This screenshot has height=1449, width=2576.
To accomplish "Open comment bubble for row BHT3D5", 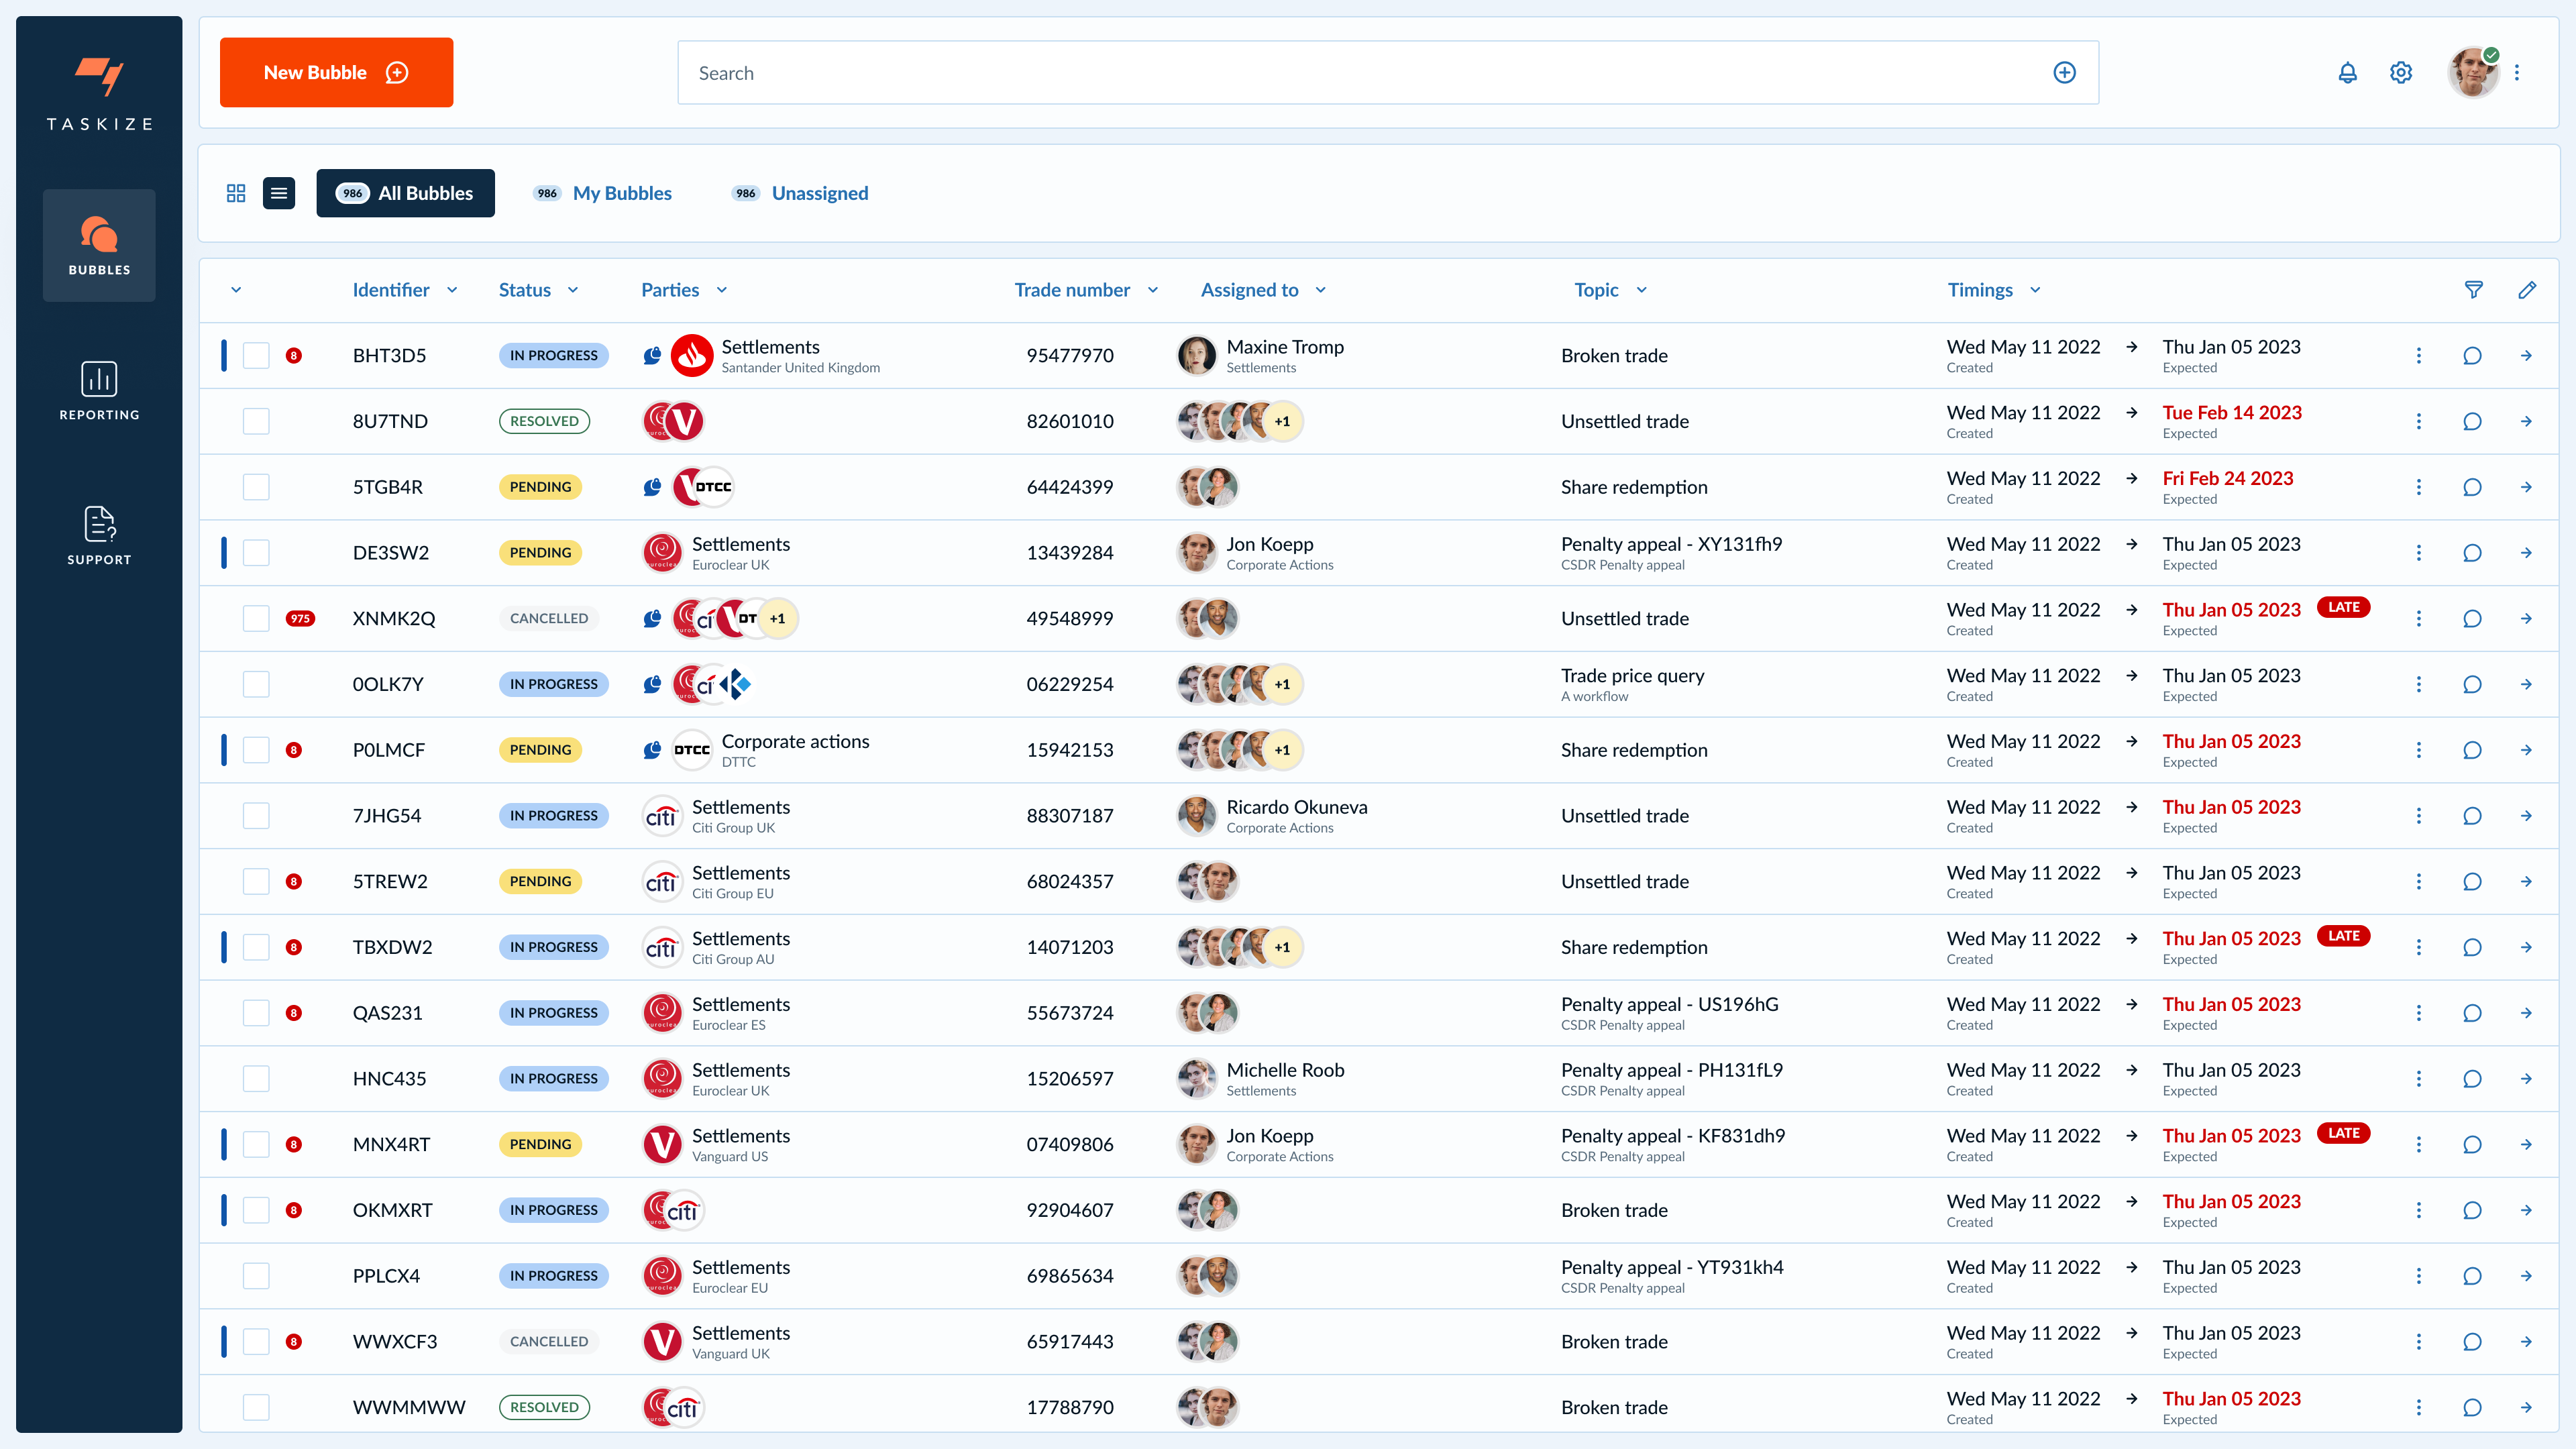I will [x=2472, y=356].
